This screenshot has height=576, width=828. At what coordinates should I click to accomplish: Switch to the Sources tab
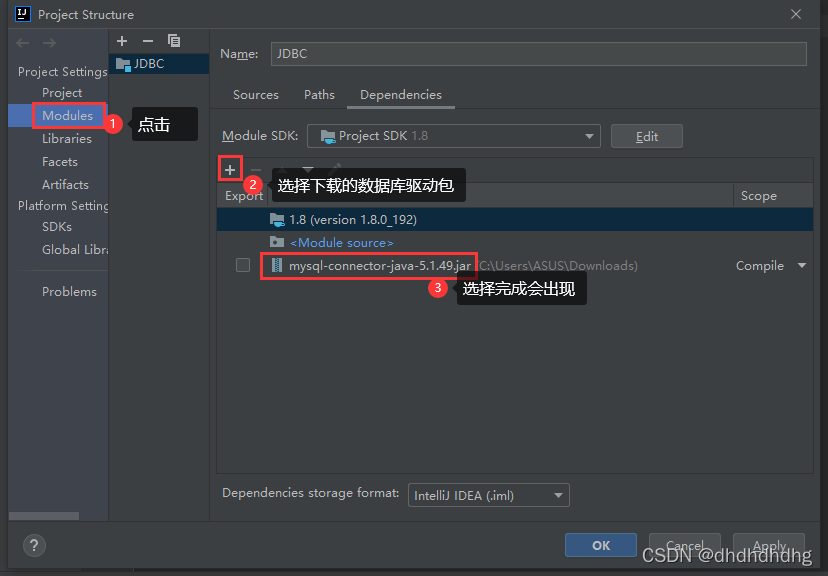click(x=256, y=95)
